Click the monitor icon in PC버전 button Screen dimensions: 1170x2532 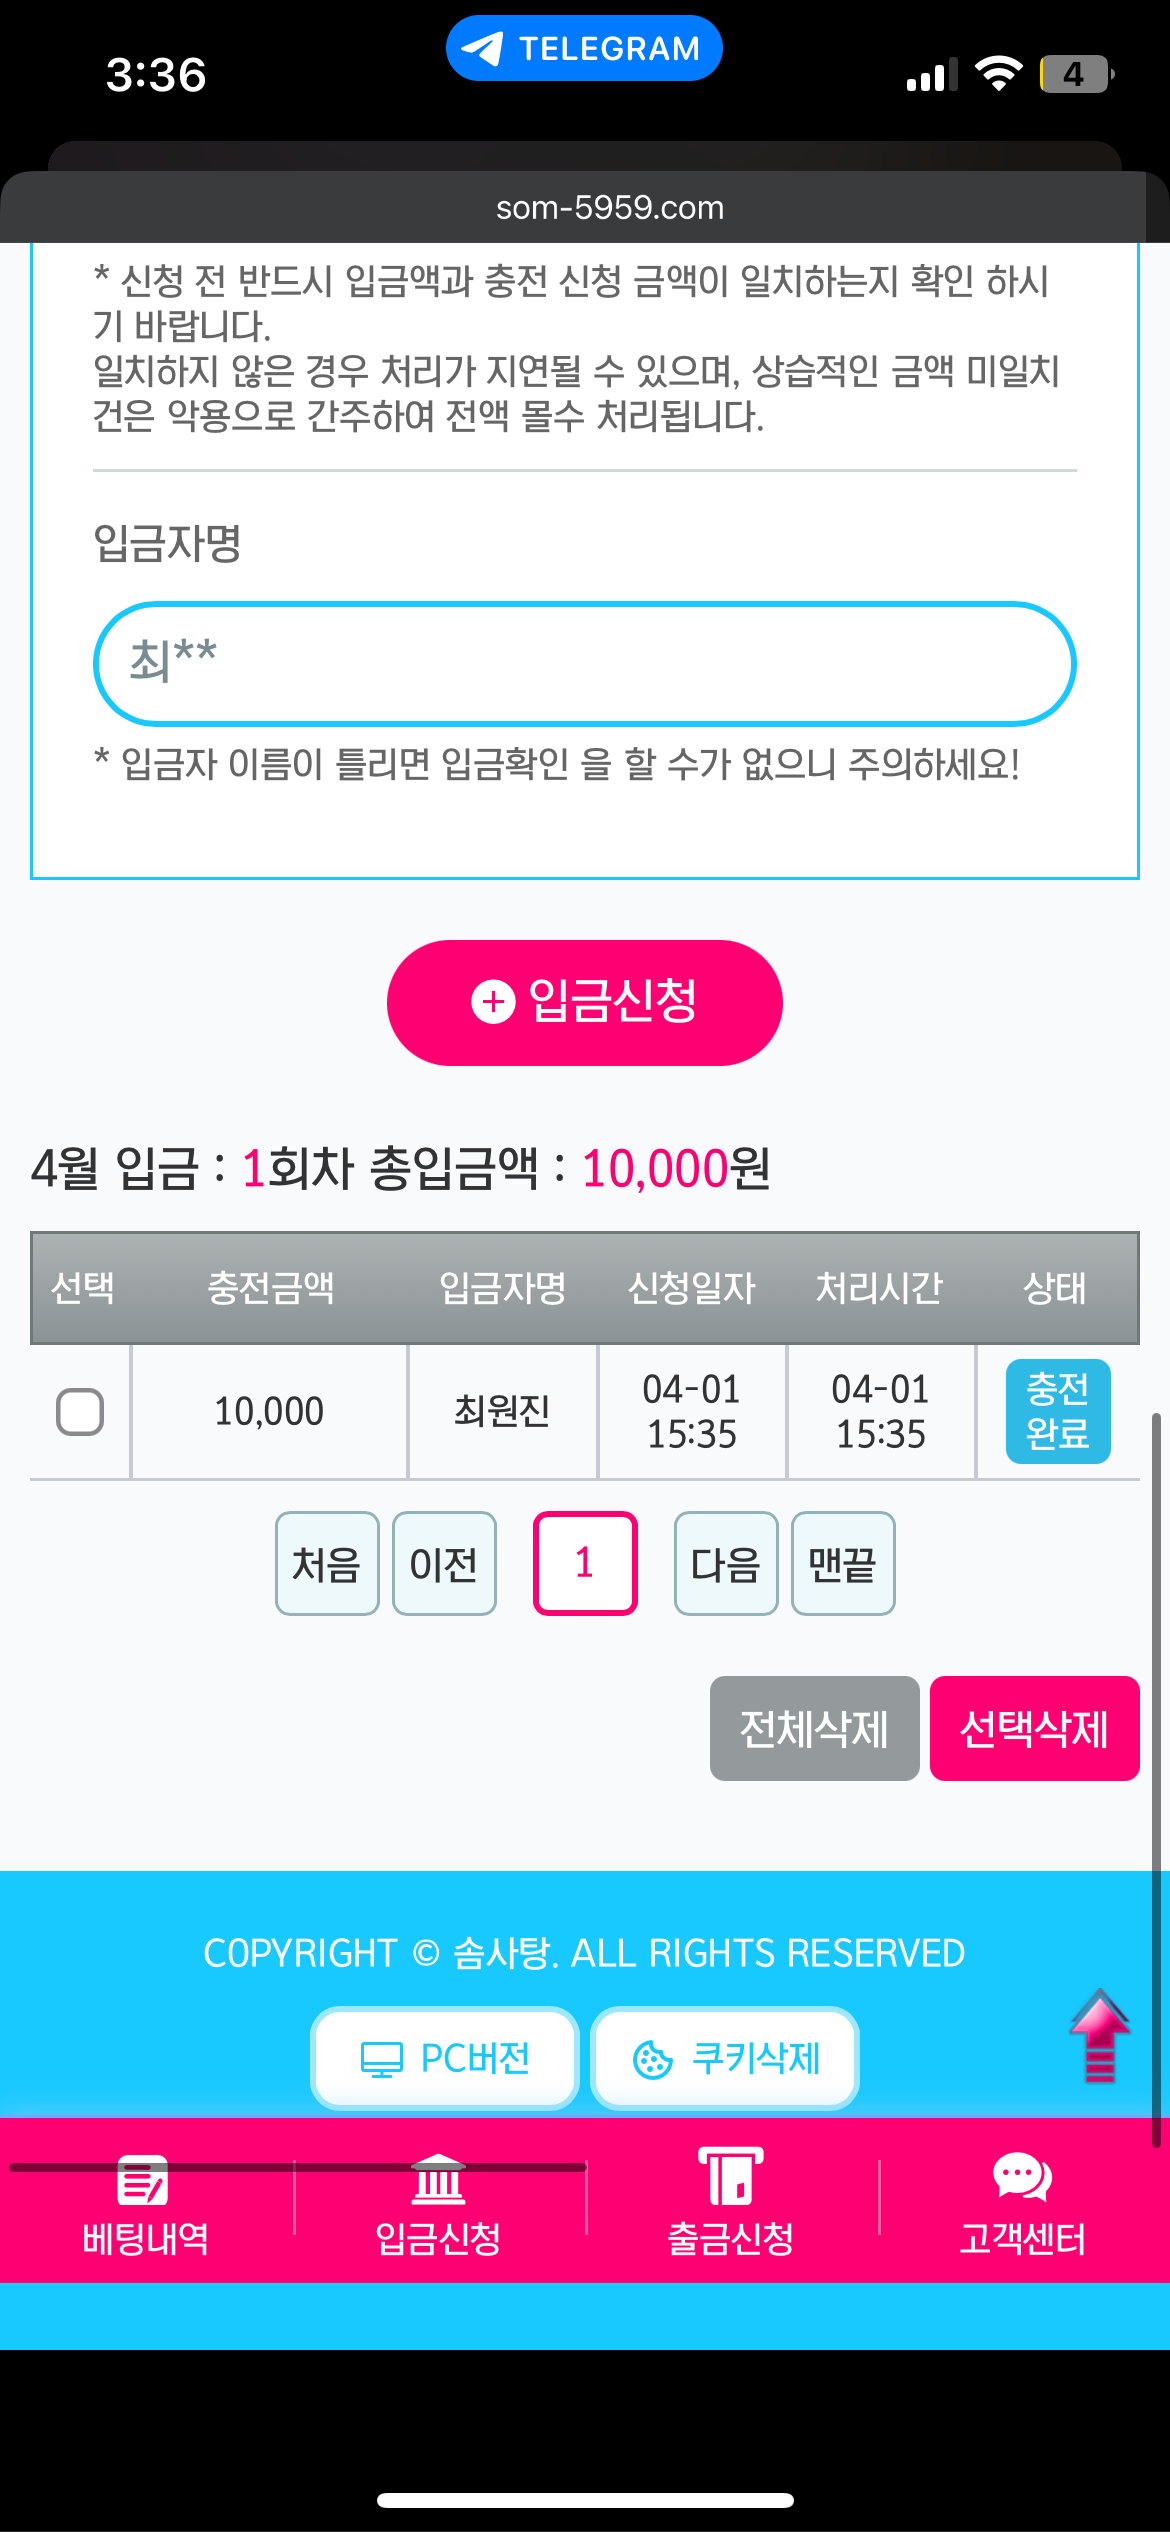point(381,2060)
